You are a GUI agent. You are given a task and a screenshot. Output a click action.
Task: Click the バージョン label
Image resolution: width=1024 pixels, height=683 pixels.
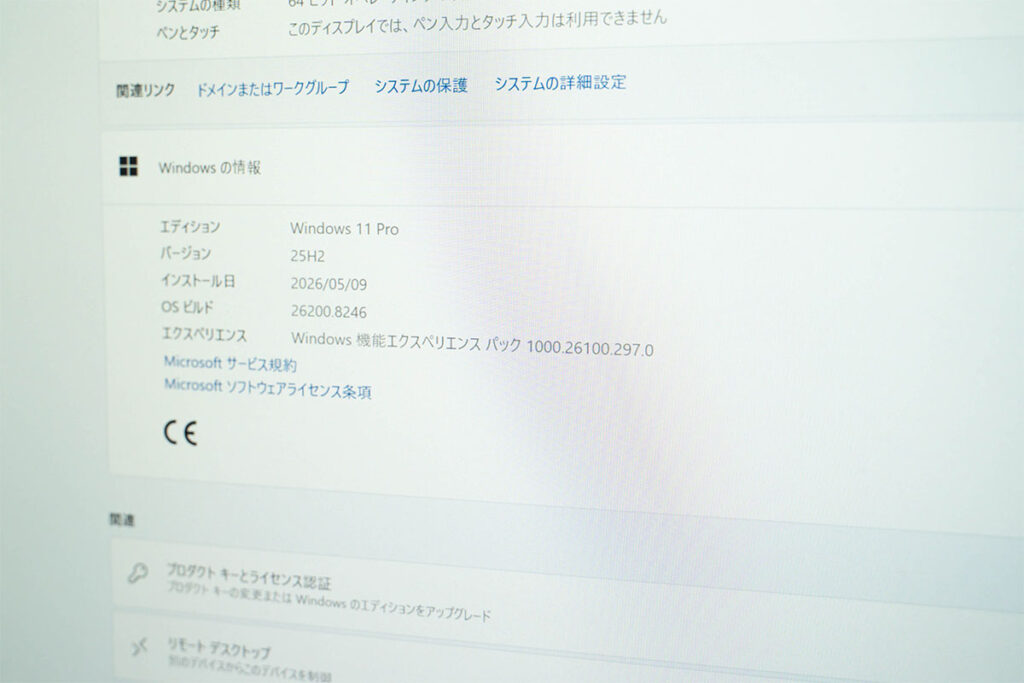(x=185, y=253)
